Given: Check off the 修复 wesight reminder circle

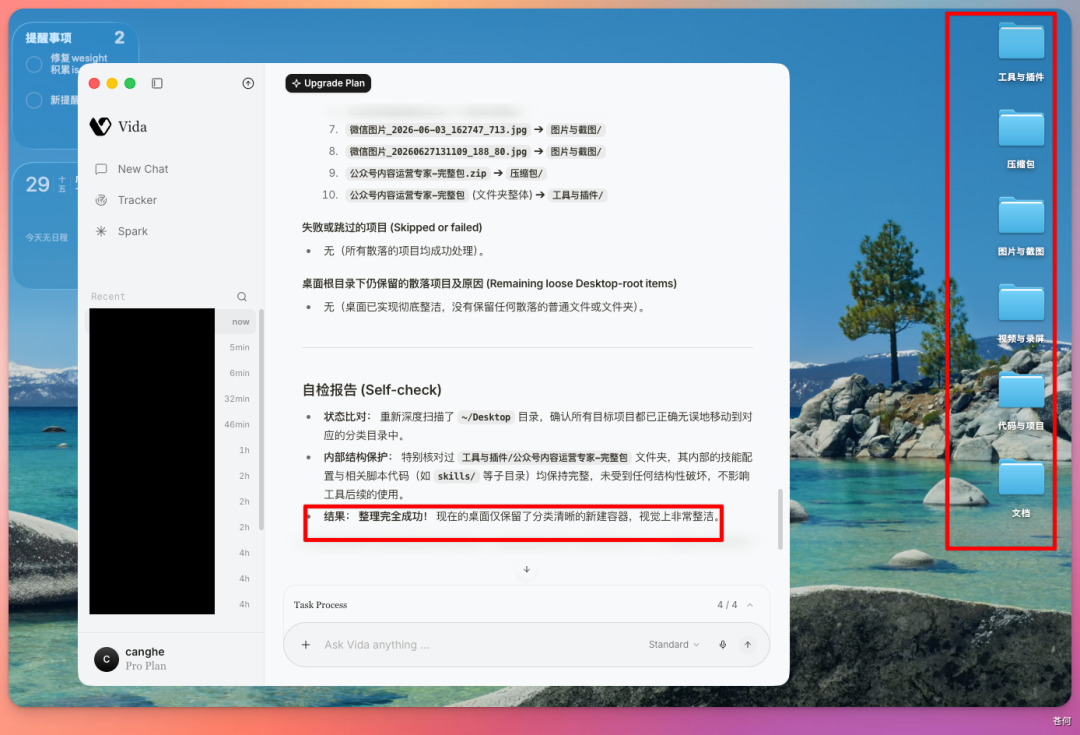Looking at the screenshot, I should pyautogui.click(x=34, y=64).
